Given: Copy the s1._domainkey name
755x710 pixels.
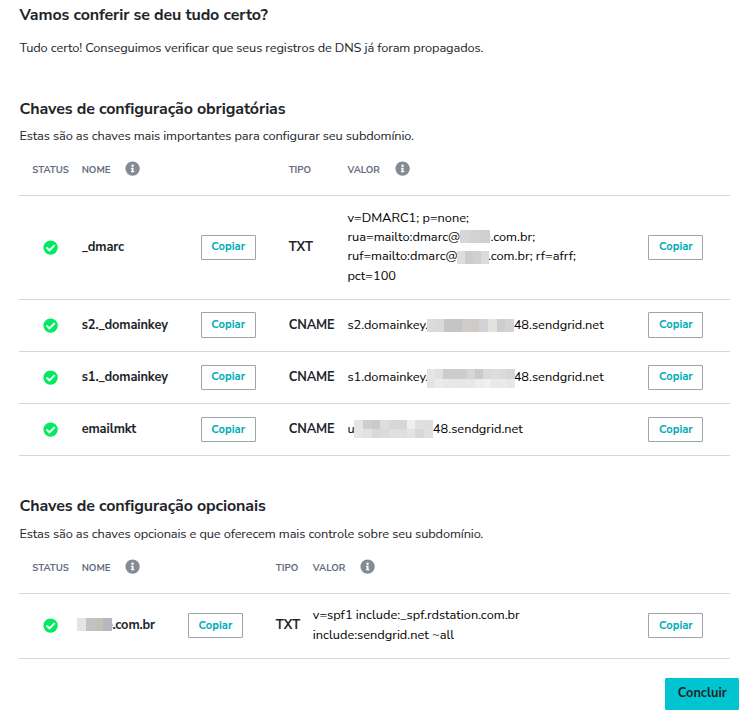Looking at the screenshot, I should (x=228, y=377).
